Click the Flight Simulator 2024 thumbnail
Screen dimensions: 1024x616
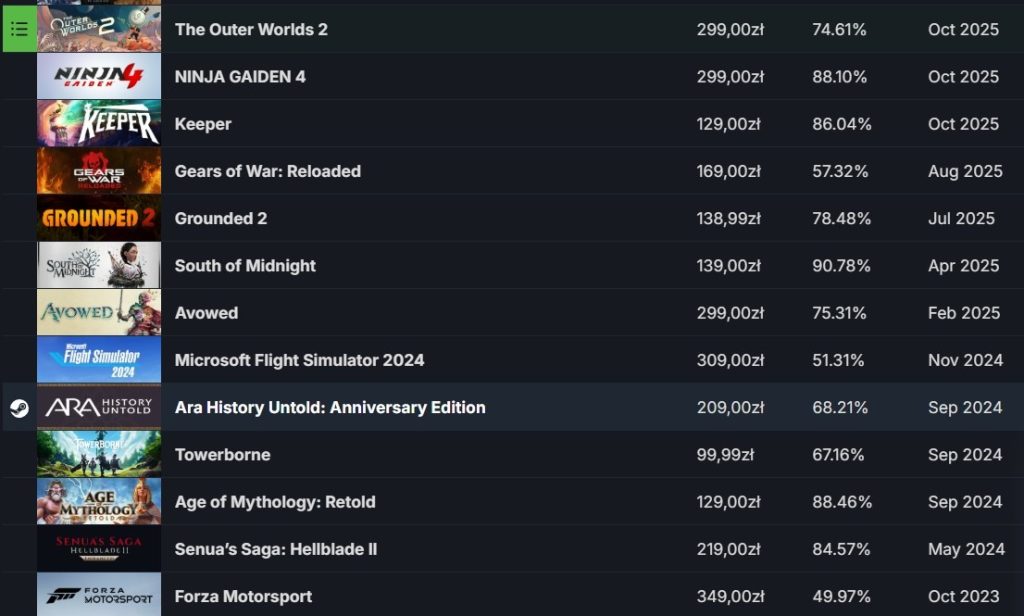pyautogui.click(x=99, y=360)
